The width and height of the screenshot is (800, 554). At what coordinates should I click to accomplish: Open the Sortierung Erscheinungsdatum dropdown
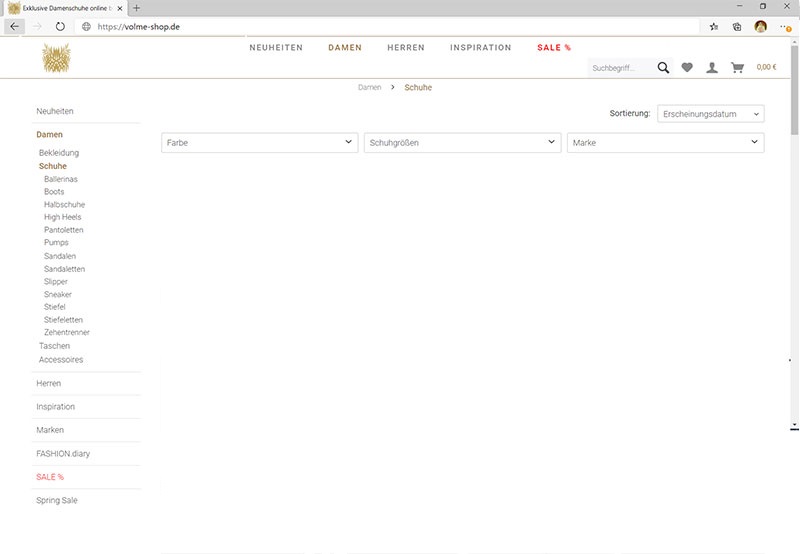tap(710, 114)
